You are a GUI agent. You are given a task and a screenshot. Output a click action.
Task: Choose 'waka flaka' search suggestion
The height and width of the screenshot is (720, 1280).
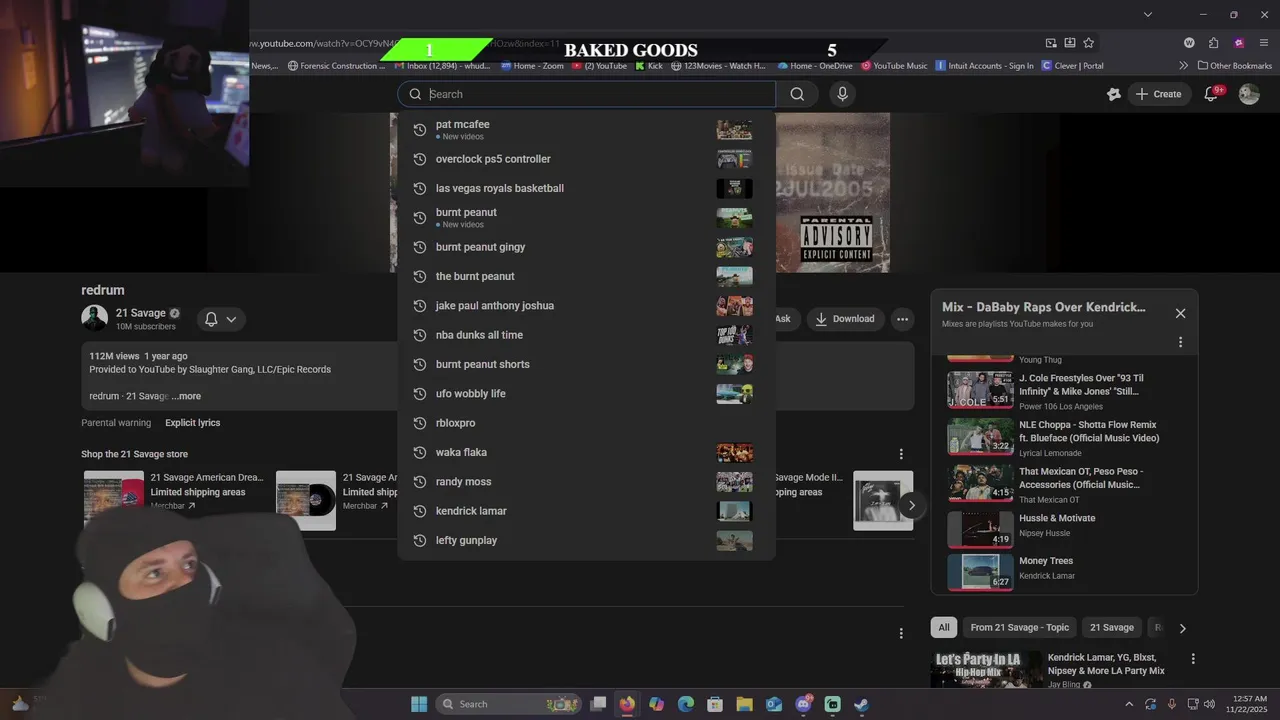(586, 452)
